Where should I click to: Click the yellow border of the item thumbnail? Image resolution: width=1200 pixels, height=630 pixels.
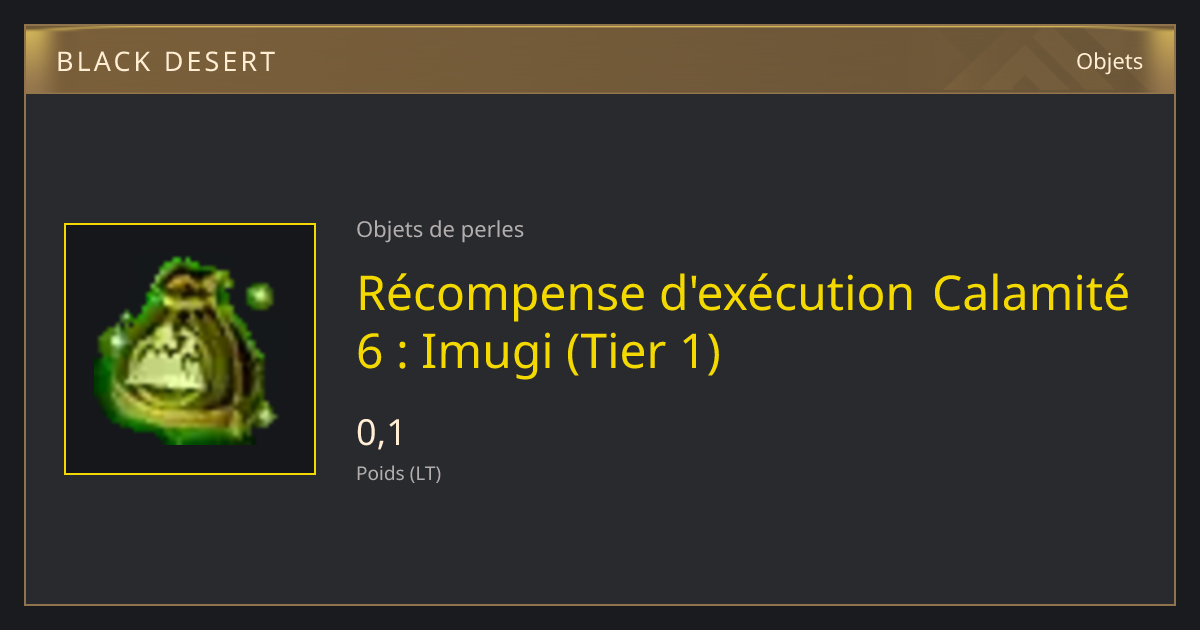coord(190,225)
